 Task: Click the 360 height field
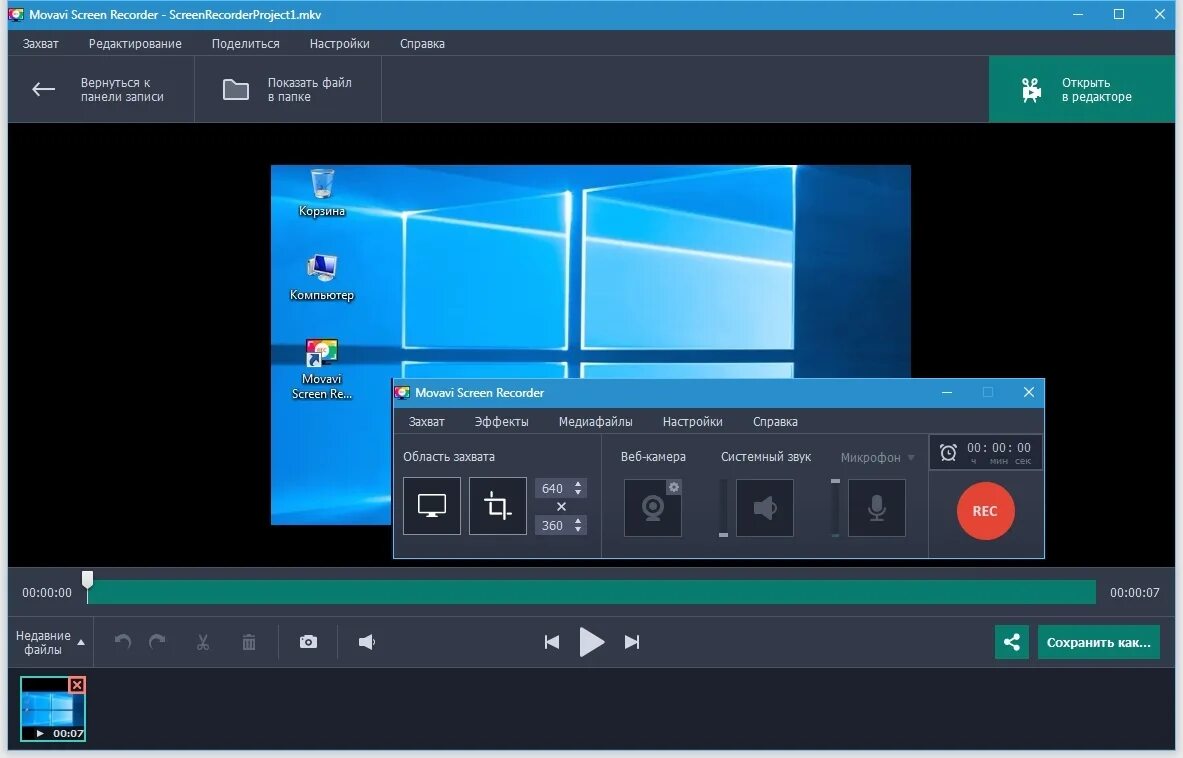point(552,525)
